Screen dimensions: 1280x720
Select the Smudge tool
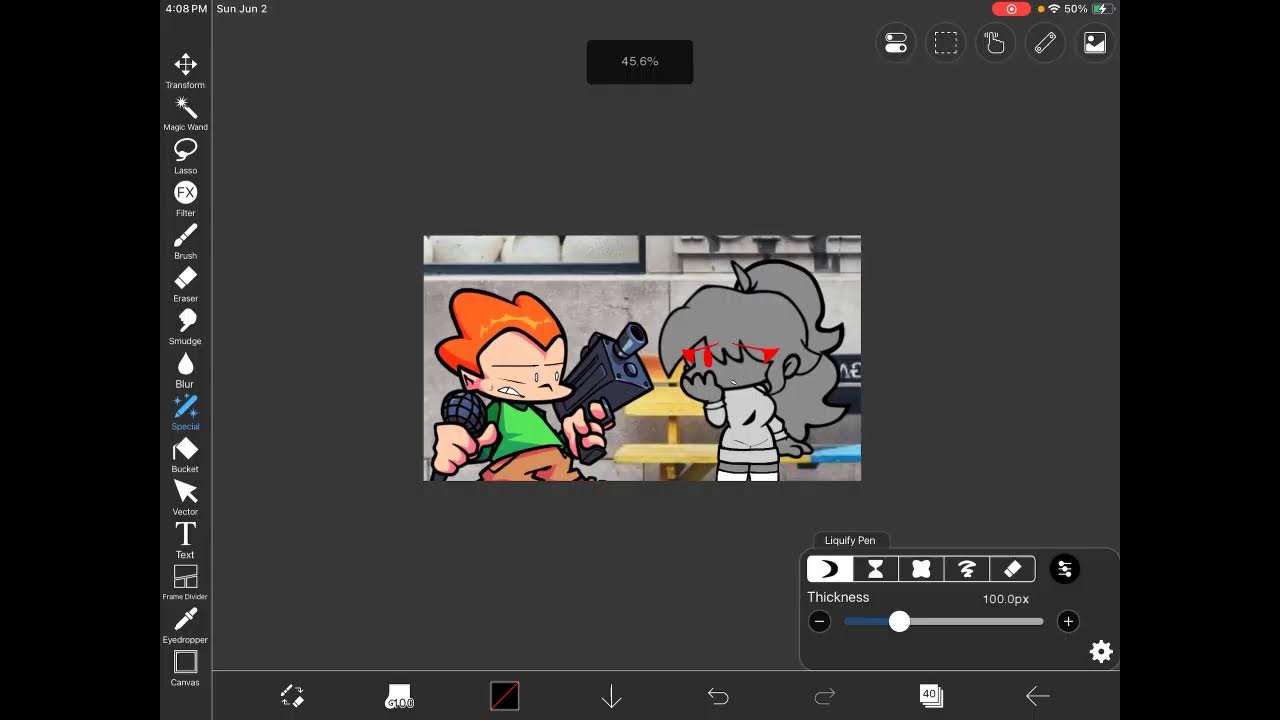pos(185,327)
